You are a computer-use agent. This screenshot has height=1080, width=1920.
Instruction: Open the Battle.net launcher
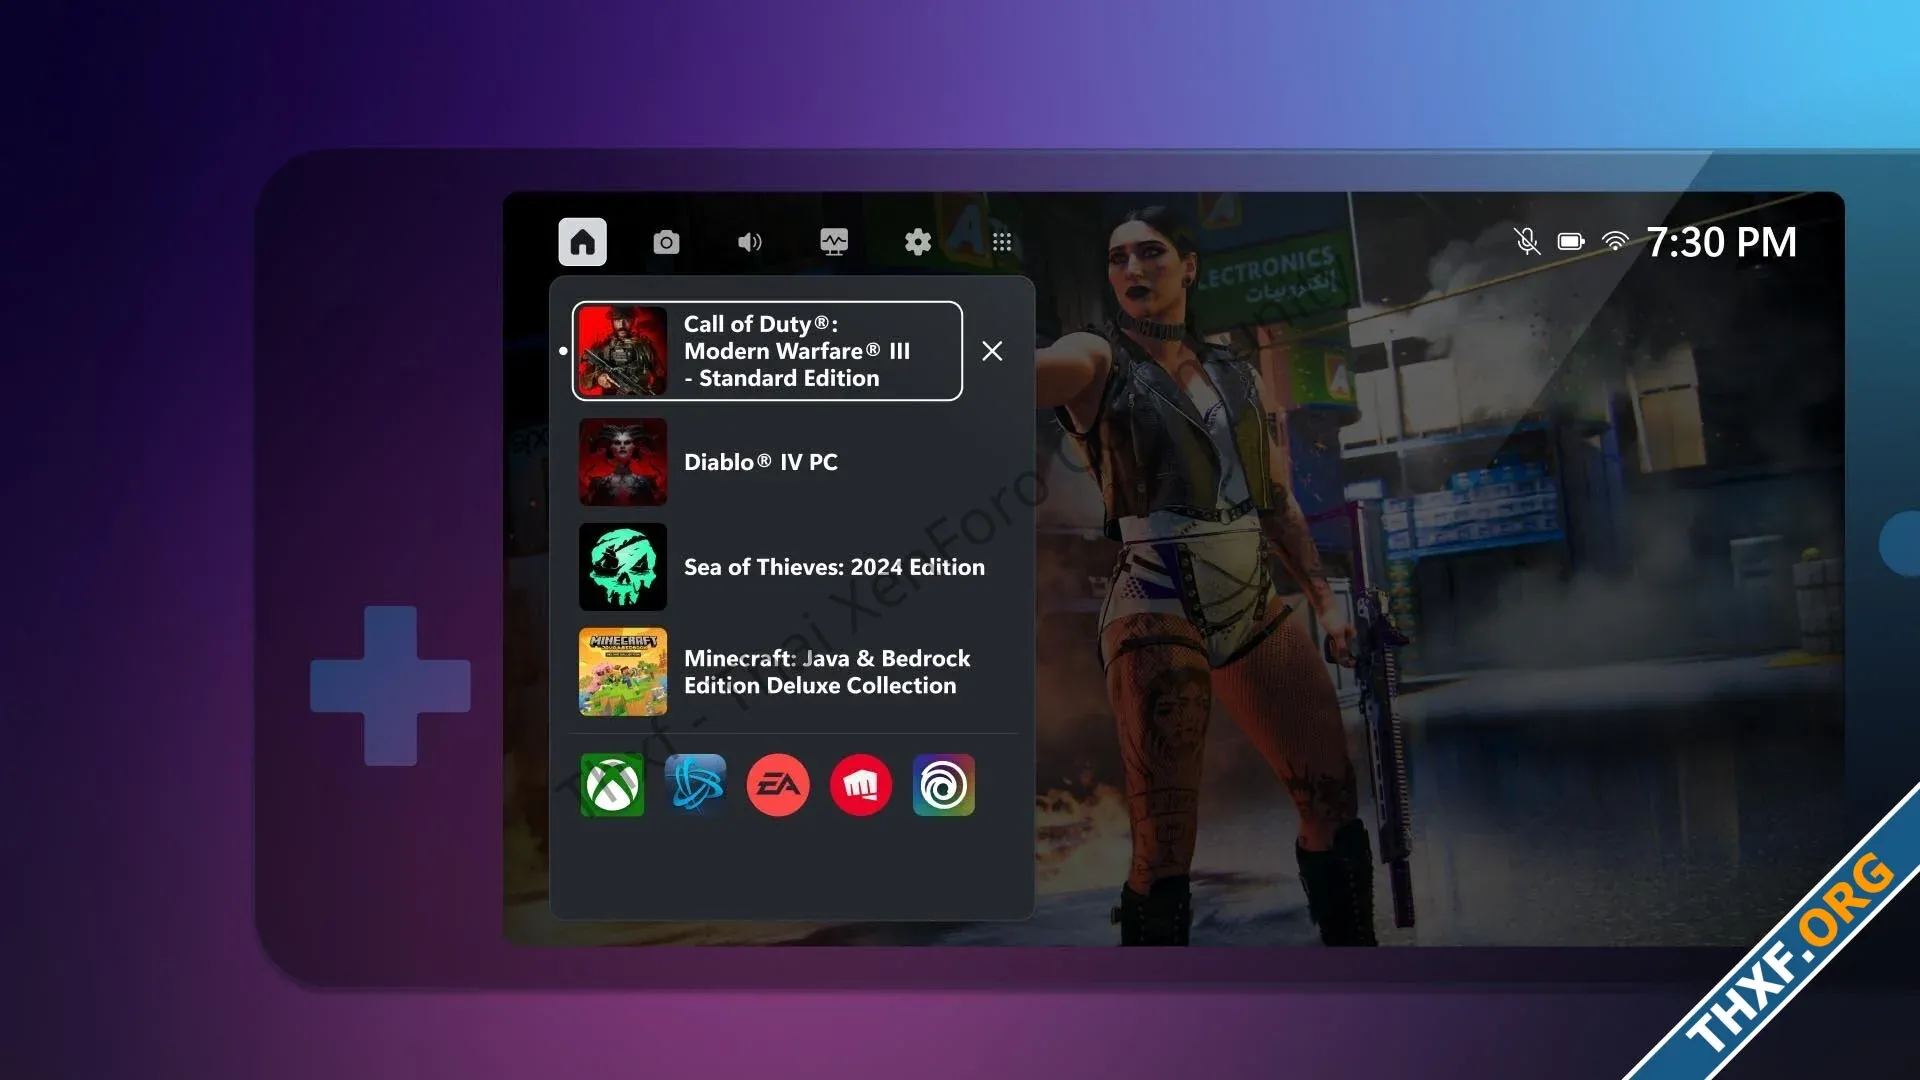coord(695,785)
